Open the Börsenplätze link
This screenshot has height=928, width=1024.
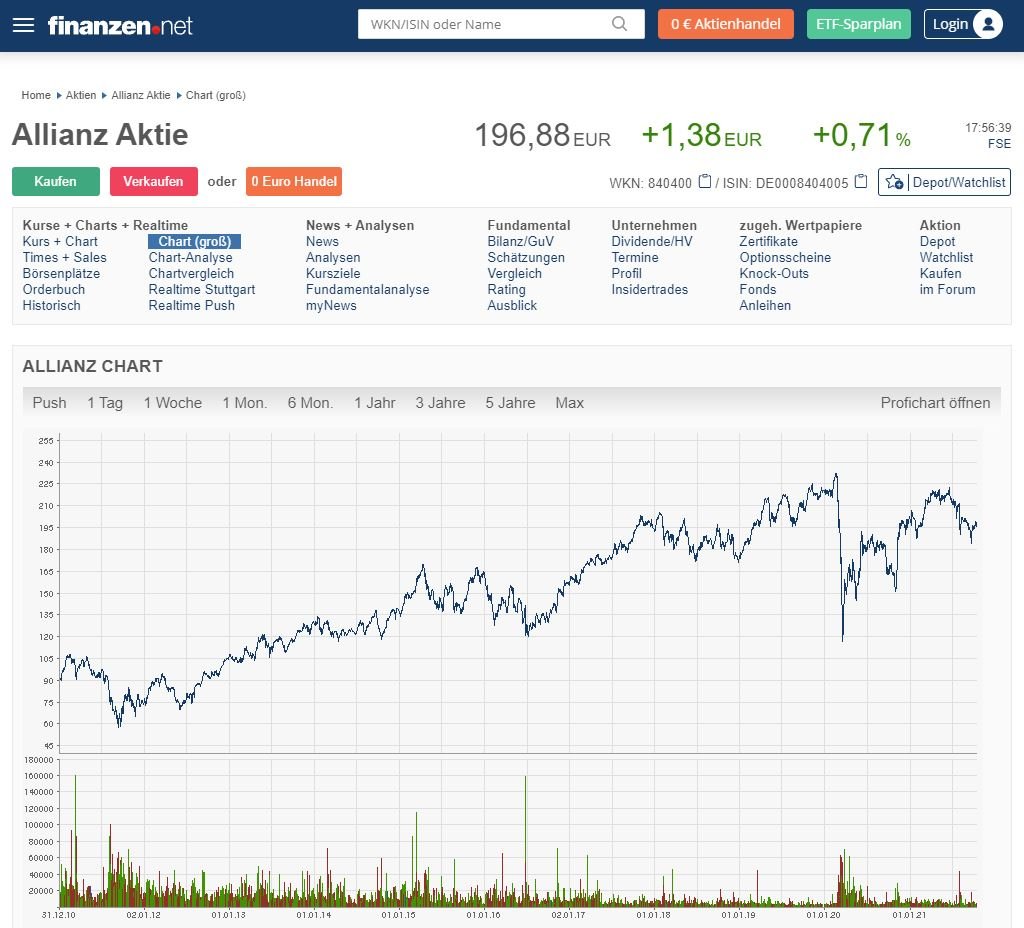point(61,274)
